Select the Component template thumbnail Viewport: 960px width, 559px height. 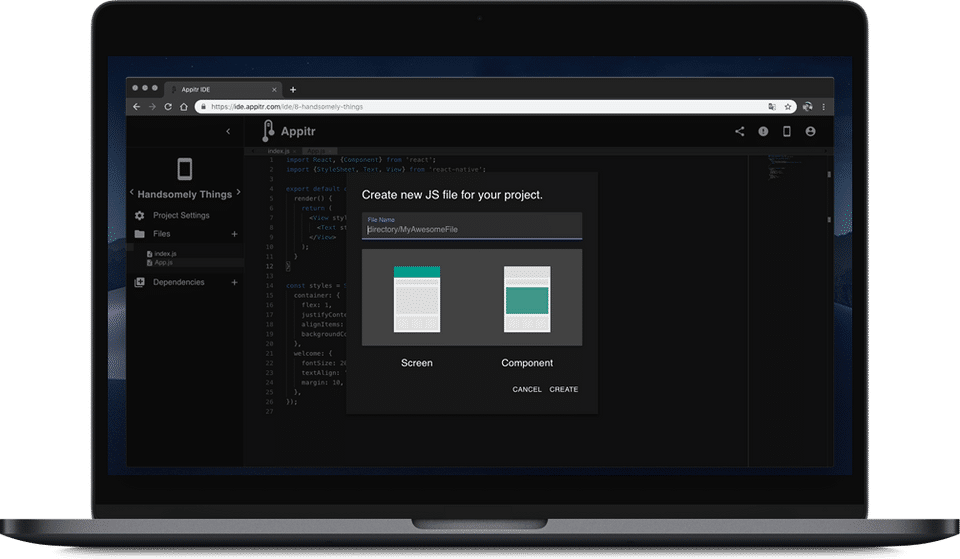point(527,299)
